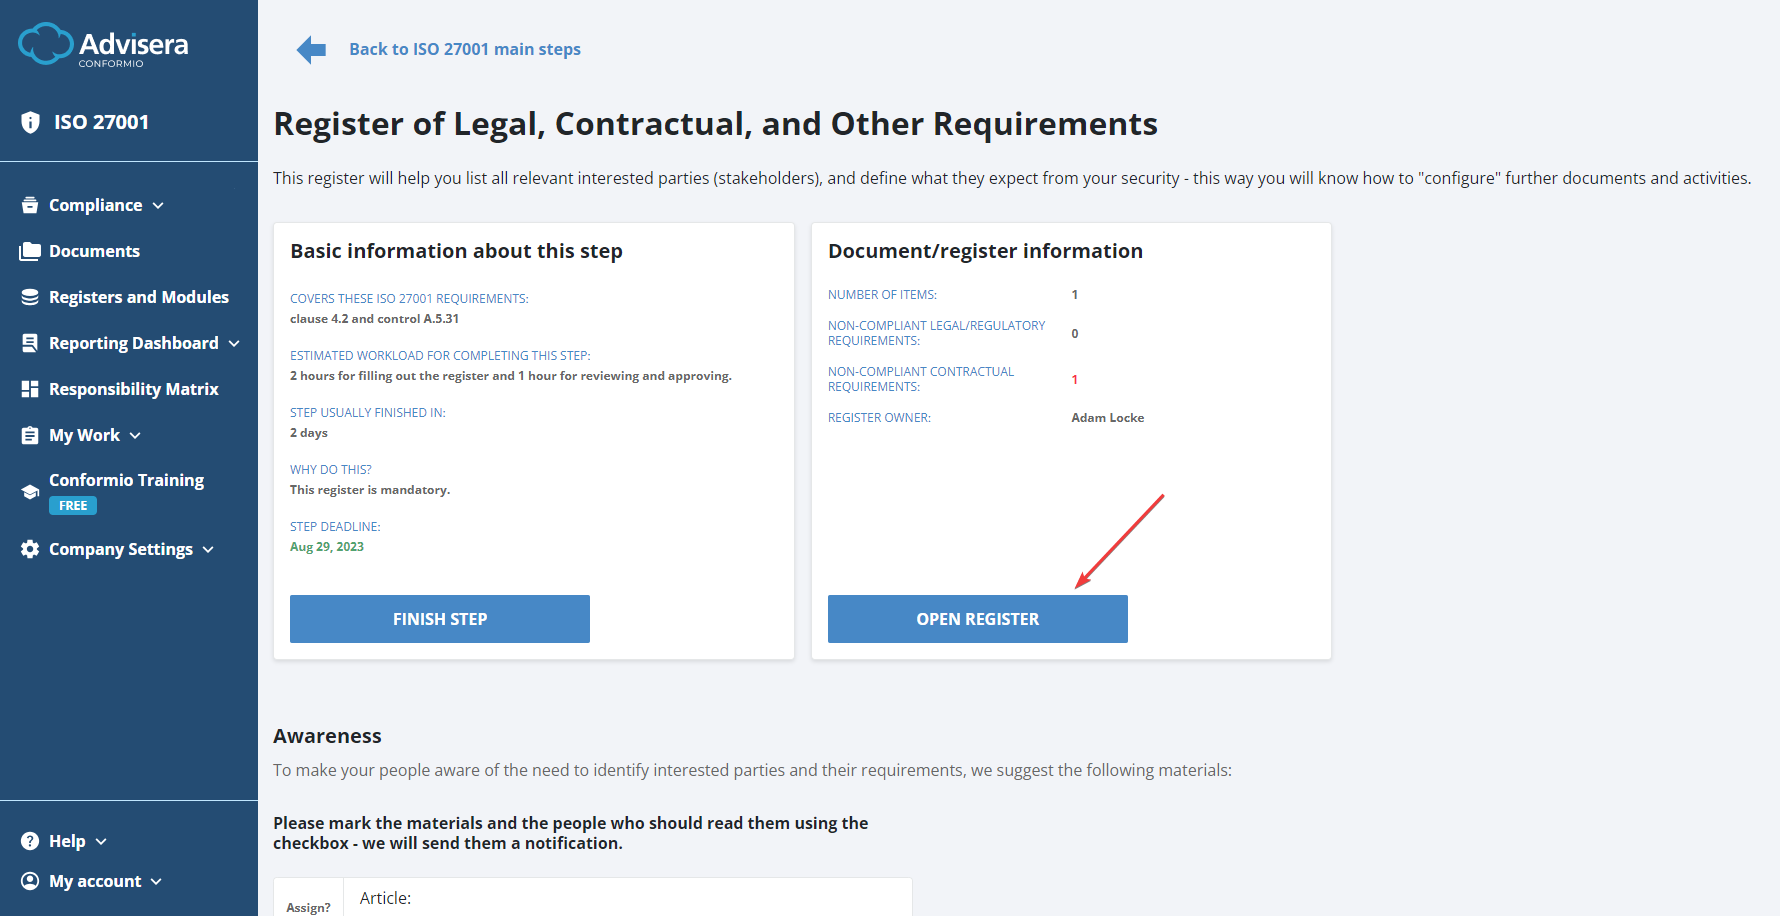The image size is (1780, 916).
Task: Open the Documents section
Action: 94,250
